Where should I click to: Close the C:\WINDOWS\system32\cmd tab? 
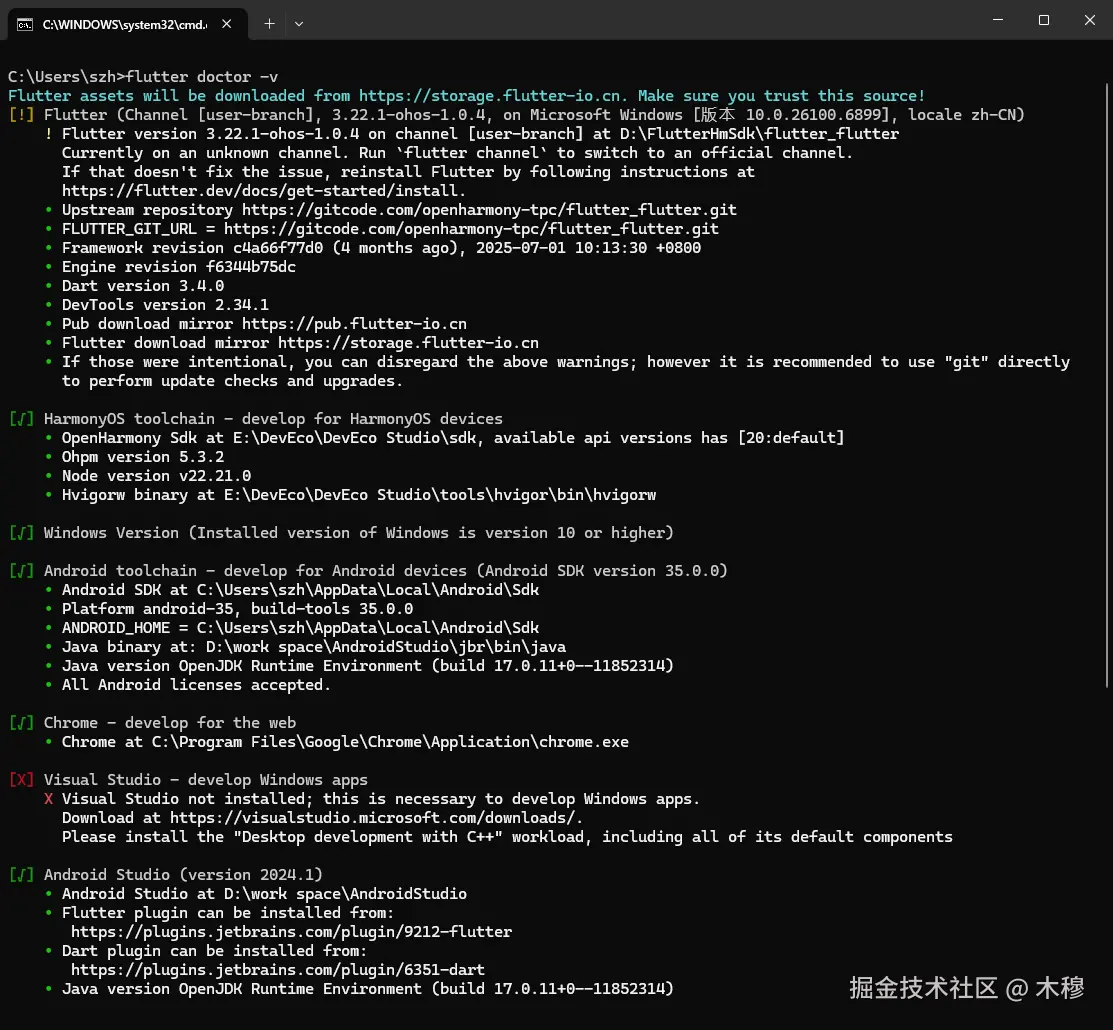[226, 24]
